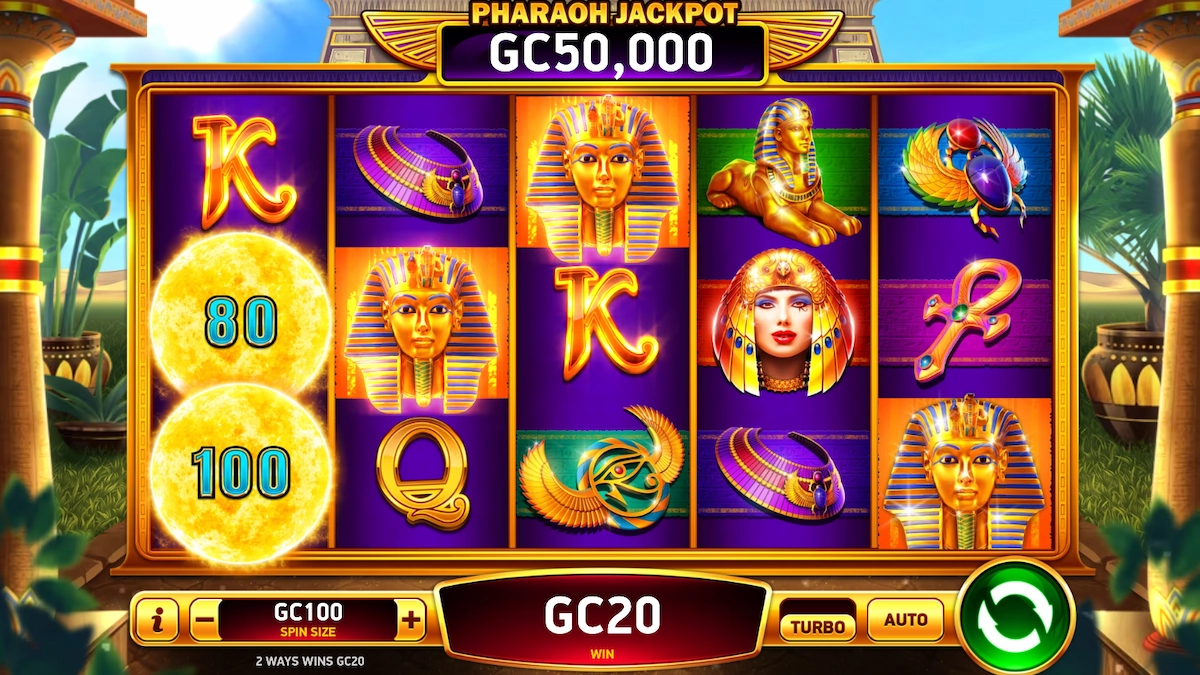Click the winged scarab beetle symbol

point(964,172)
